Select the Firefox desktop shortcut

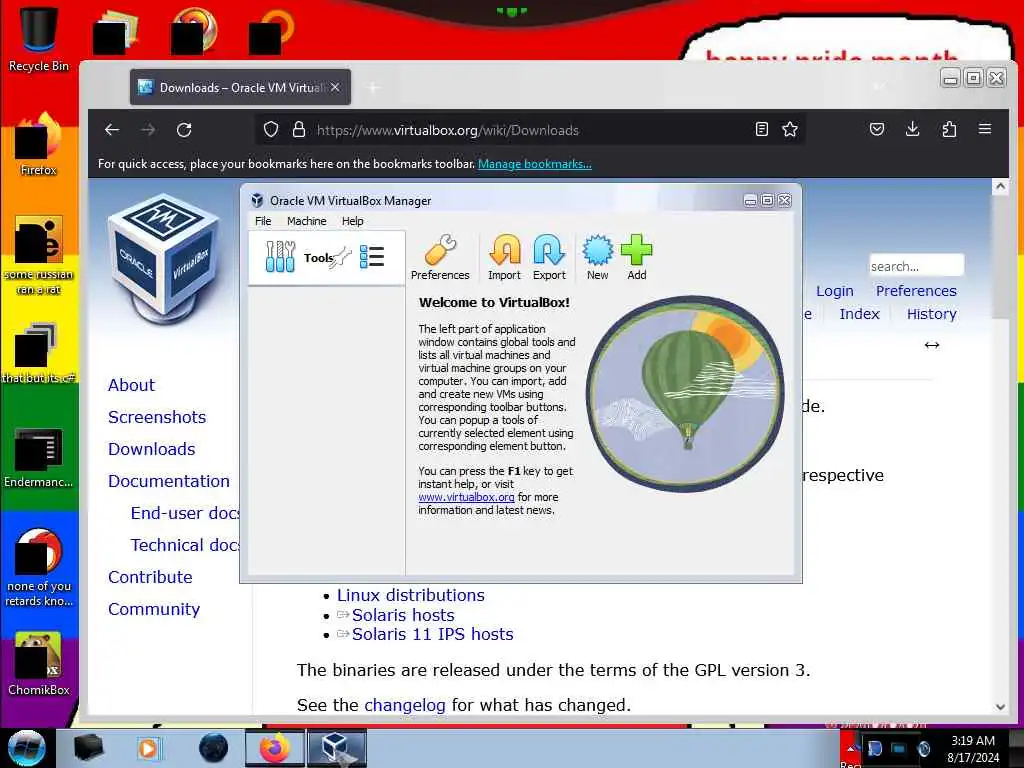(39, 144)
